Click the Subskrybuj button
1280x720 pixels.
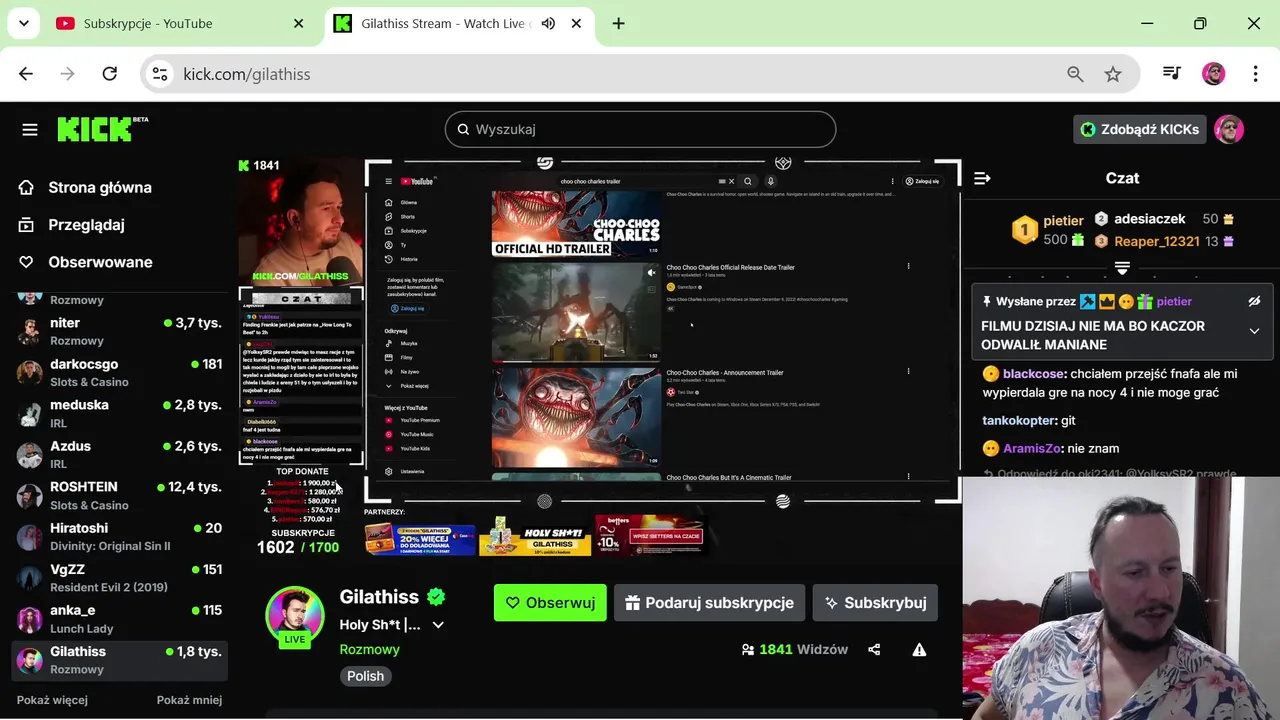coord(875,603)
